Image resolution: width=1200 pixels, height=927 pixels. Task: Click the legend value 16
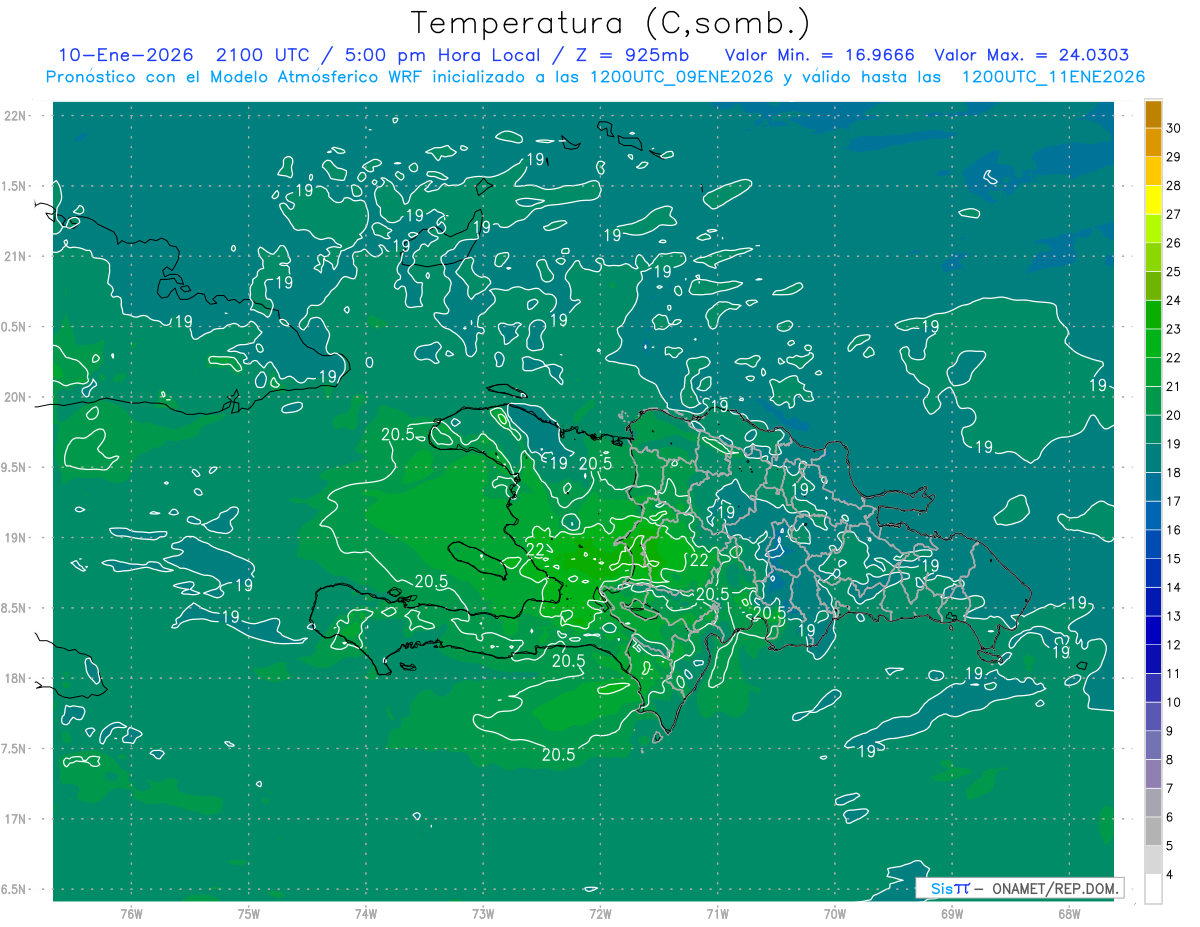point(1173,530)
